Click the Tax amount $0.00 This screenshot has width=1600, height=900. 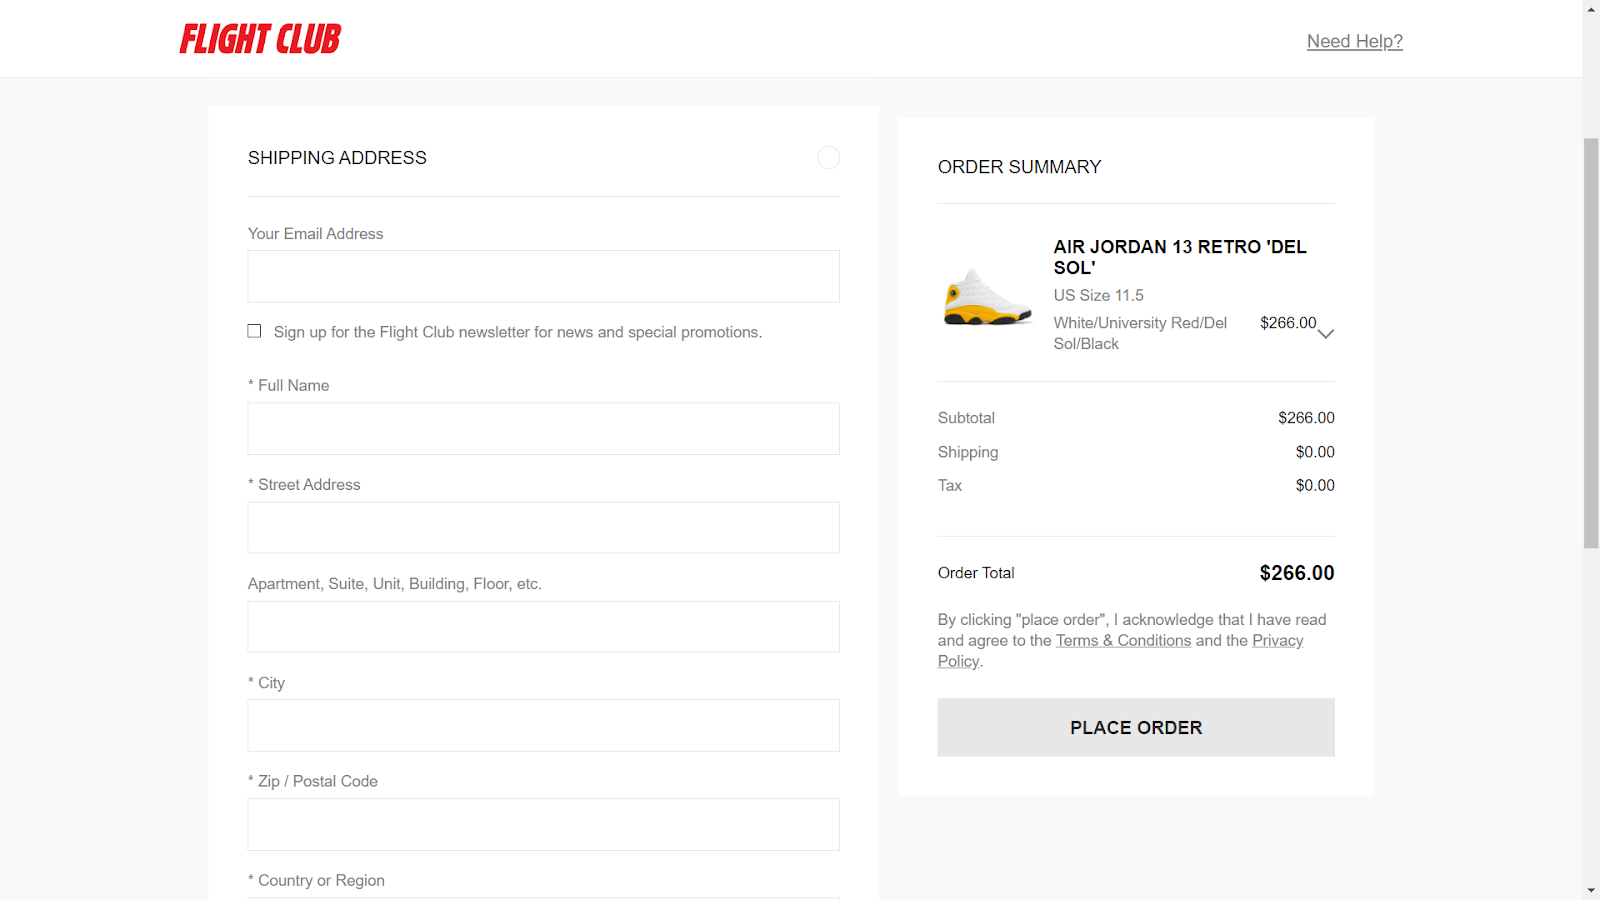pos(1315,485)
